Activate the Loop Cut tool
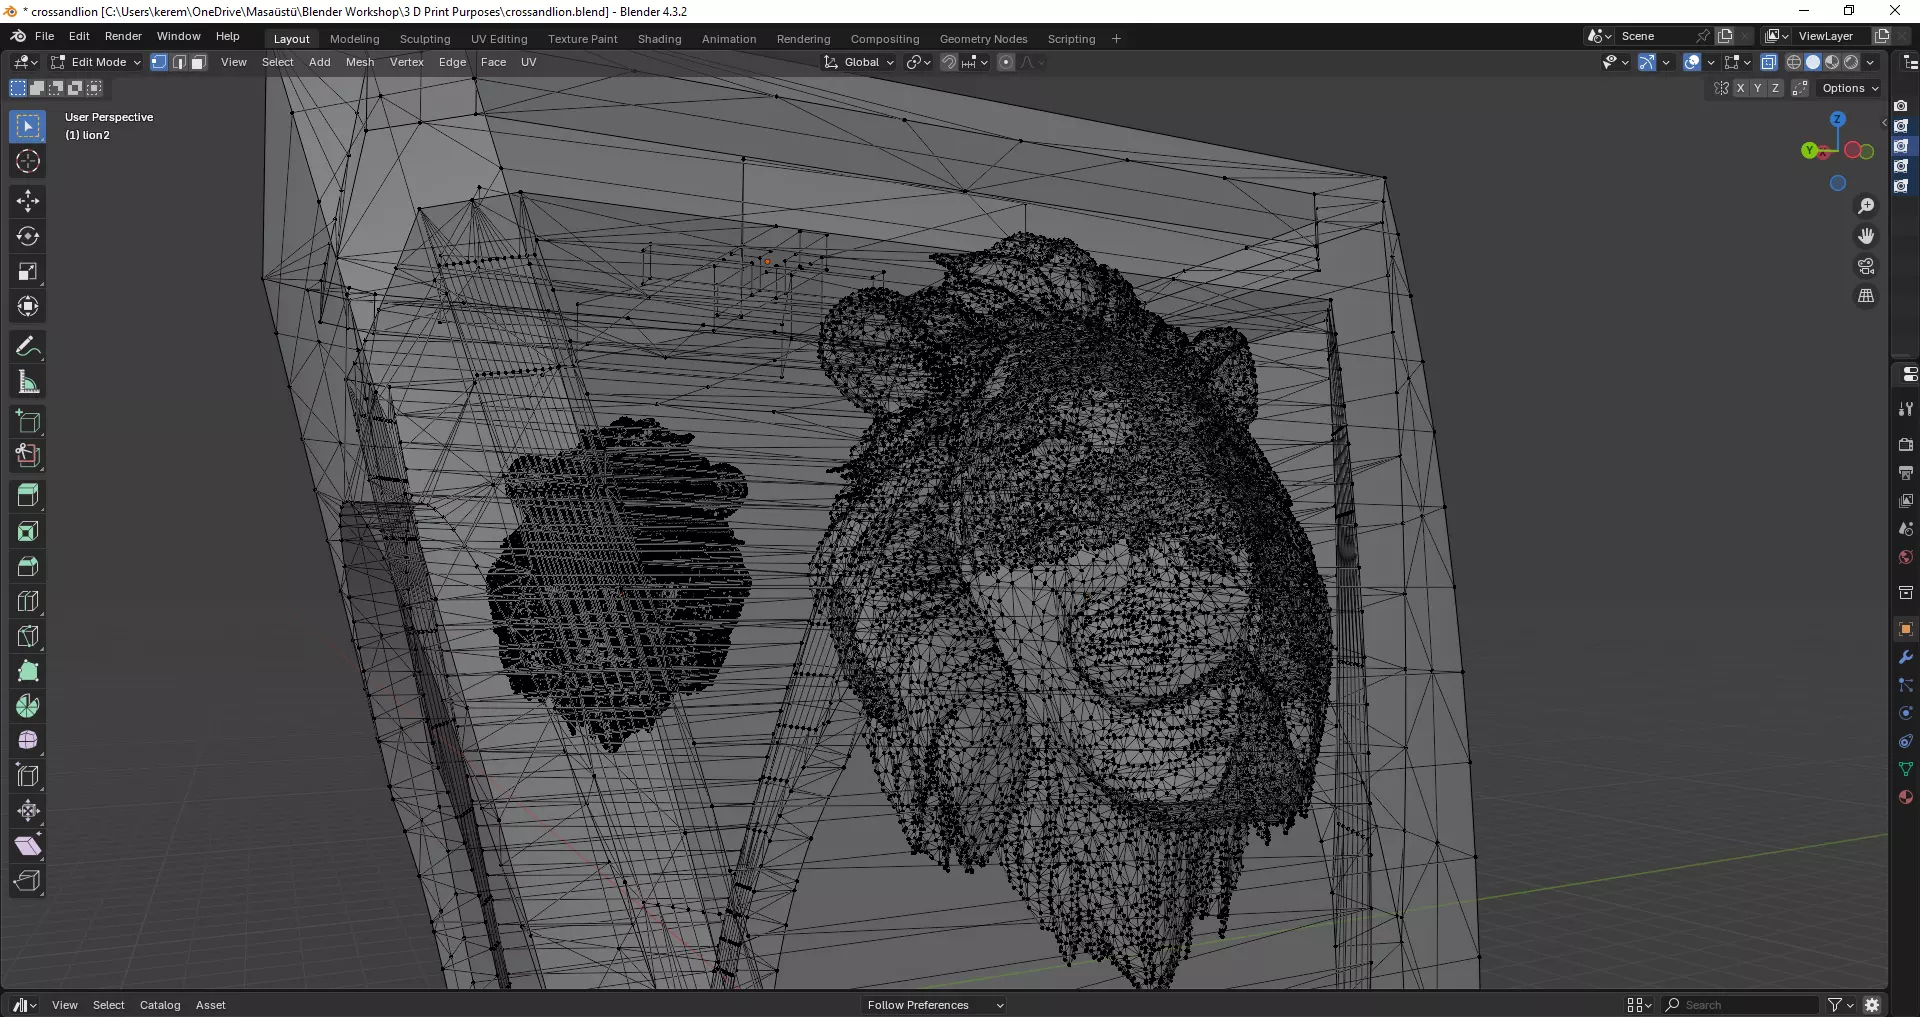Screen dimensions: 1920x1017 coord(28,601)
